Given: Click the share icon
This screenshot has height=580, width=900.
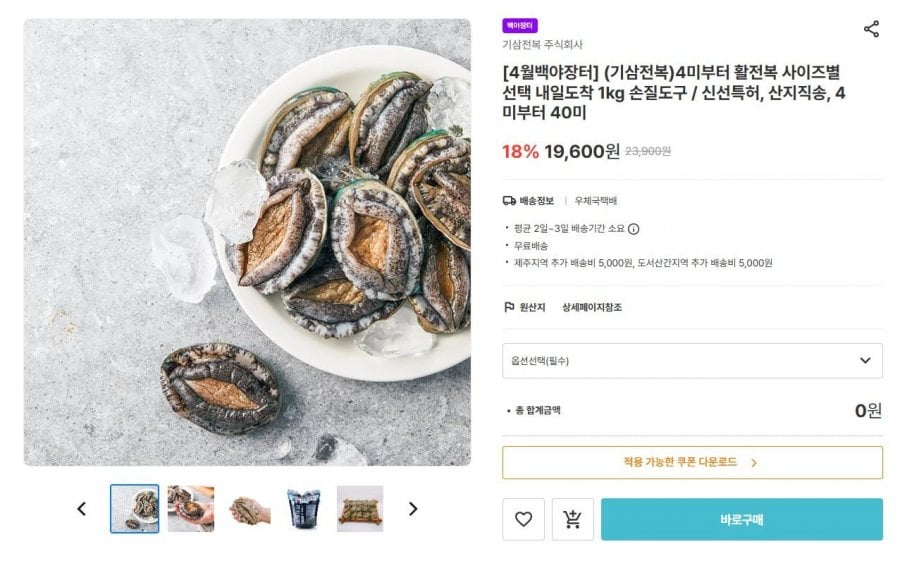Looking at the screenshot, I should pyautogui.click(x=871, y=29).
